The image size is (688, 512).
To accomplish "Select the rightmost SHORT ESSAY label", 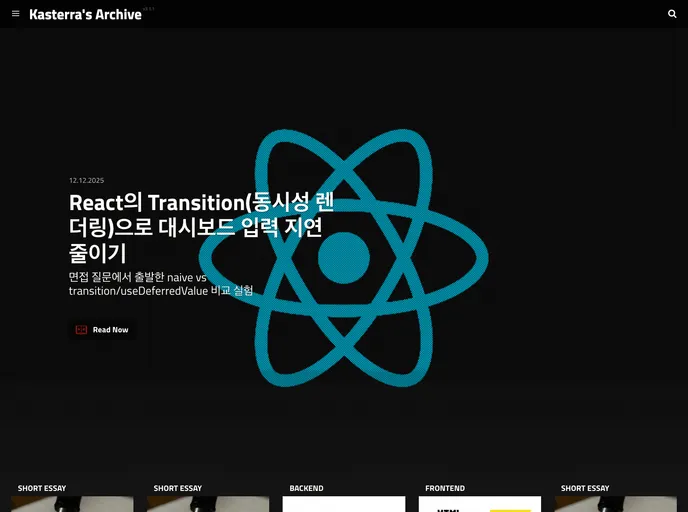I will [585, 488].
